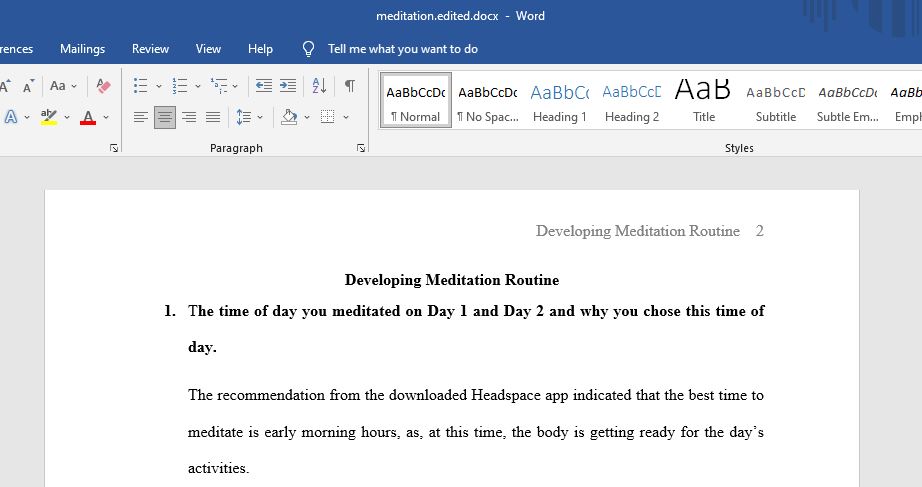Click the paragraph about Headspace app recommendation
This screenshot has width=922, height=487.
click(476, 431)
